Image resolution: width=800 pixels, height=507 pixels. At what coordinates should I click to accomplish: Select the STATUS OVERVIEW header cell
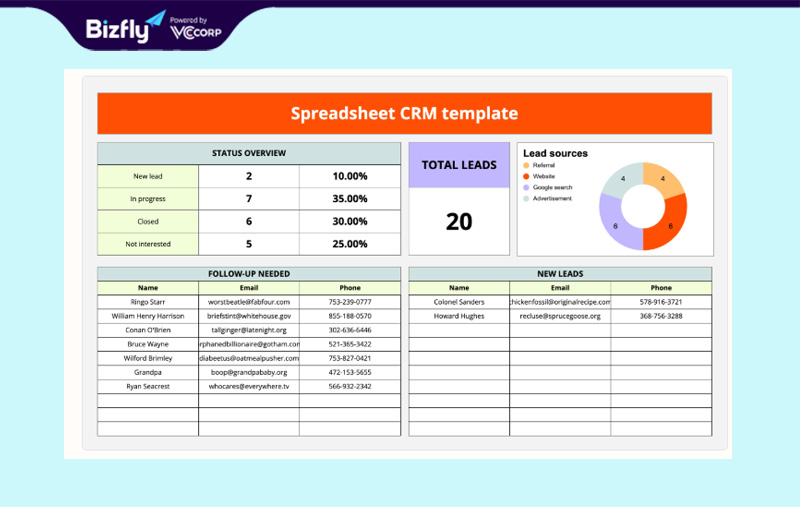coord(249,153)
